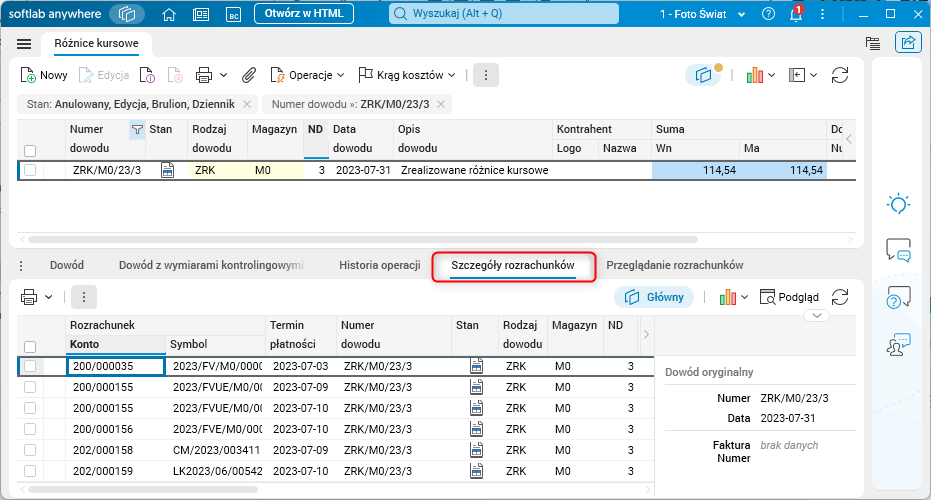Remove the Numer dowodu filter chip

click(441, 105)
